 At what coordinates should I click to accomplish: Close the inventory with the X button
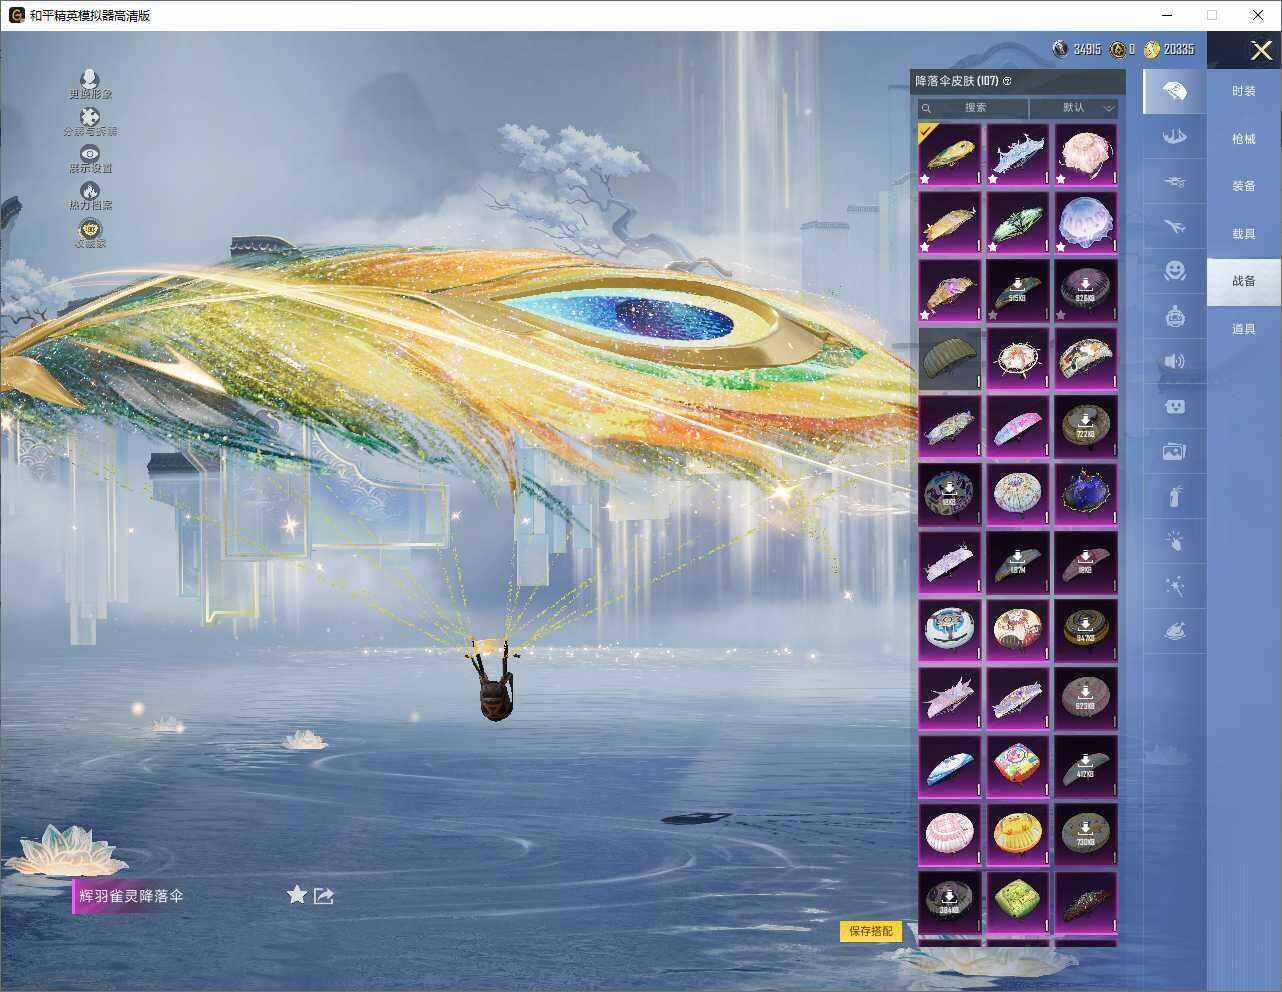[x=1260, y=50]
